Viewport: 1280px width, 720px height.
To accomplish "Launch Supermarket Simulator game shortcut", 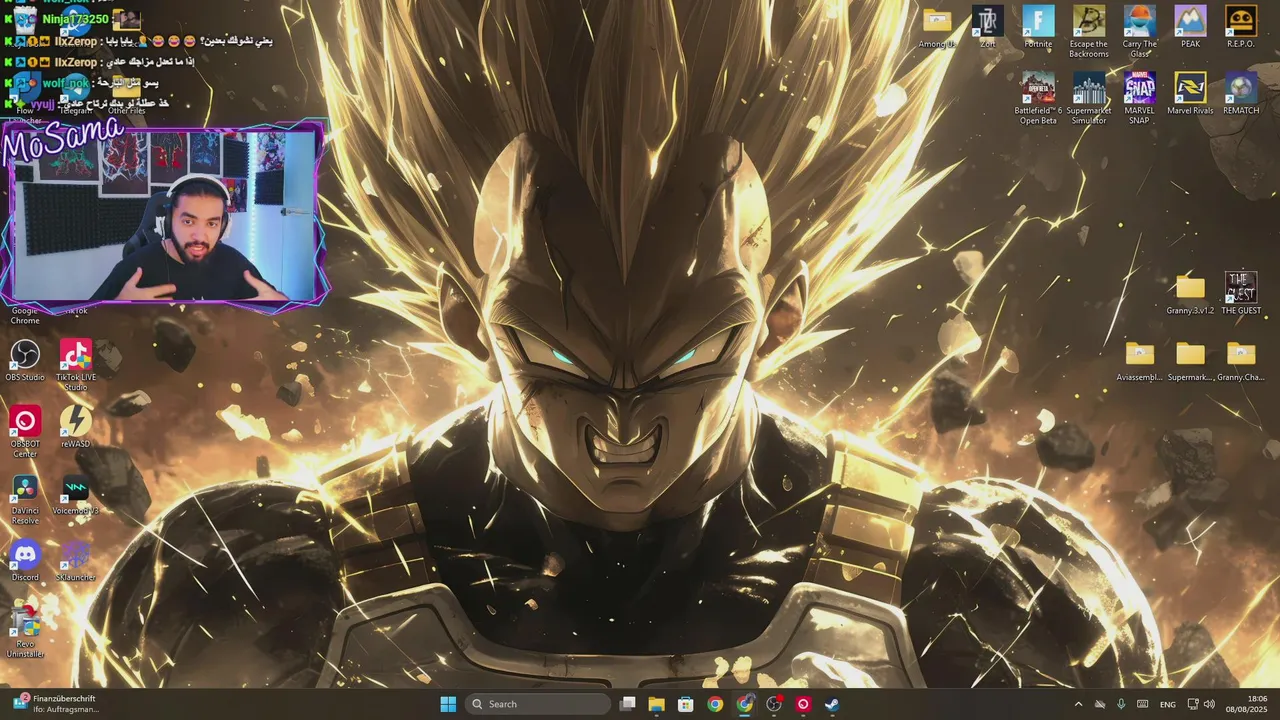I will [1089, 98].
